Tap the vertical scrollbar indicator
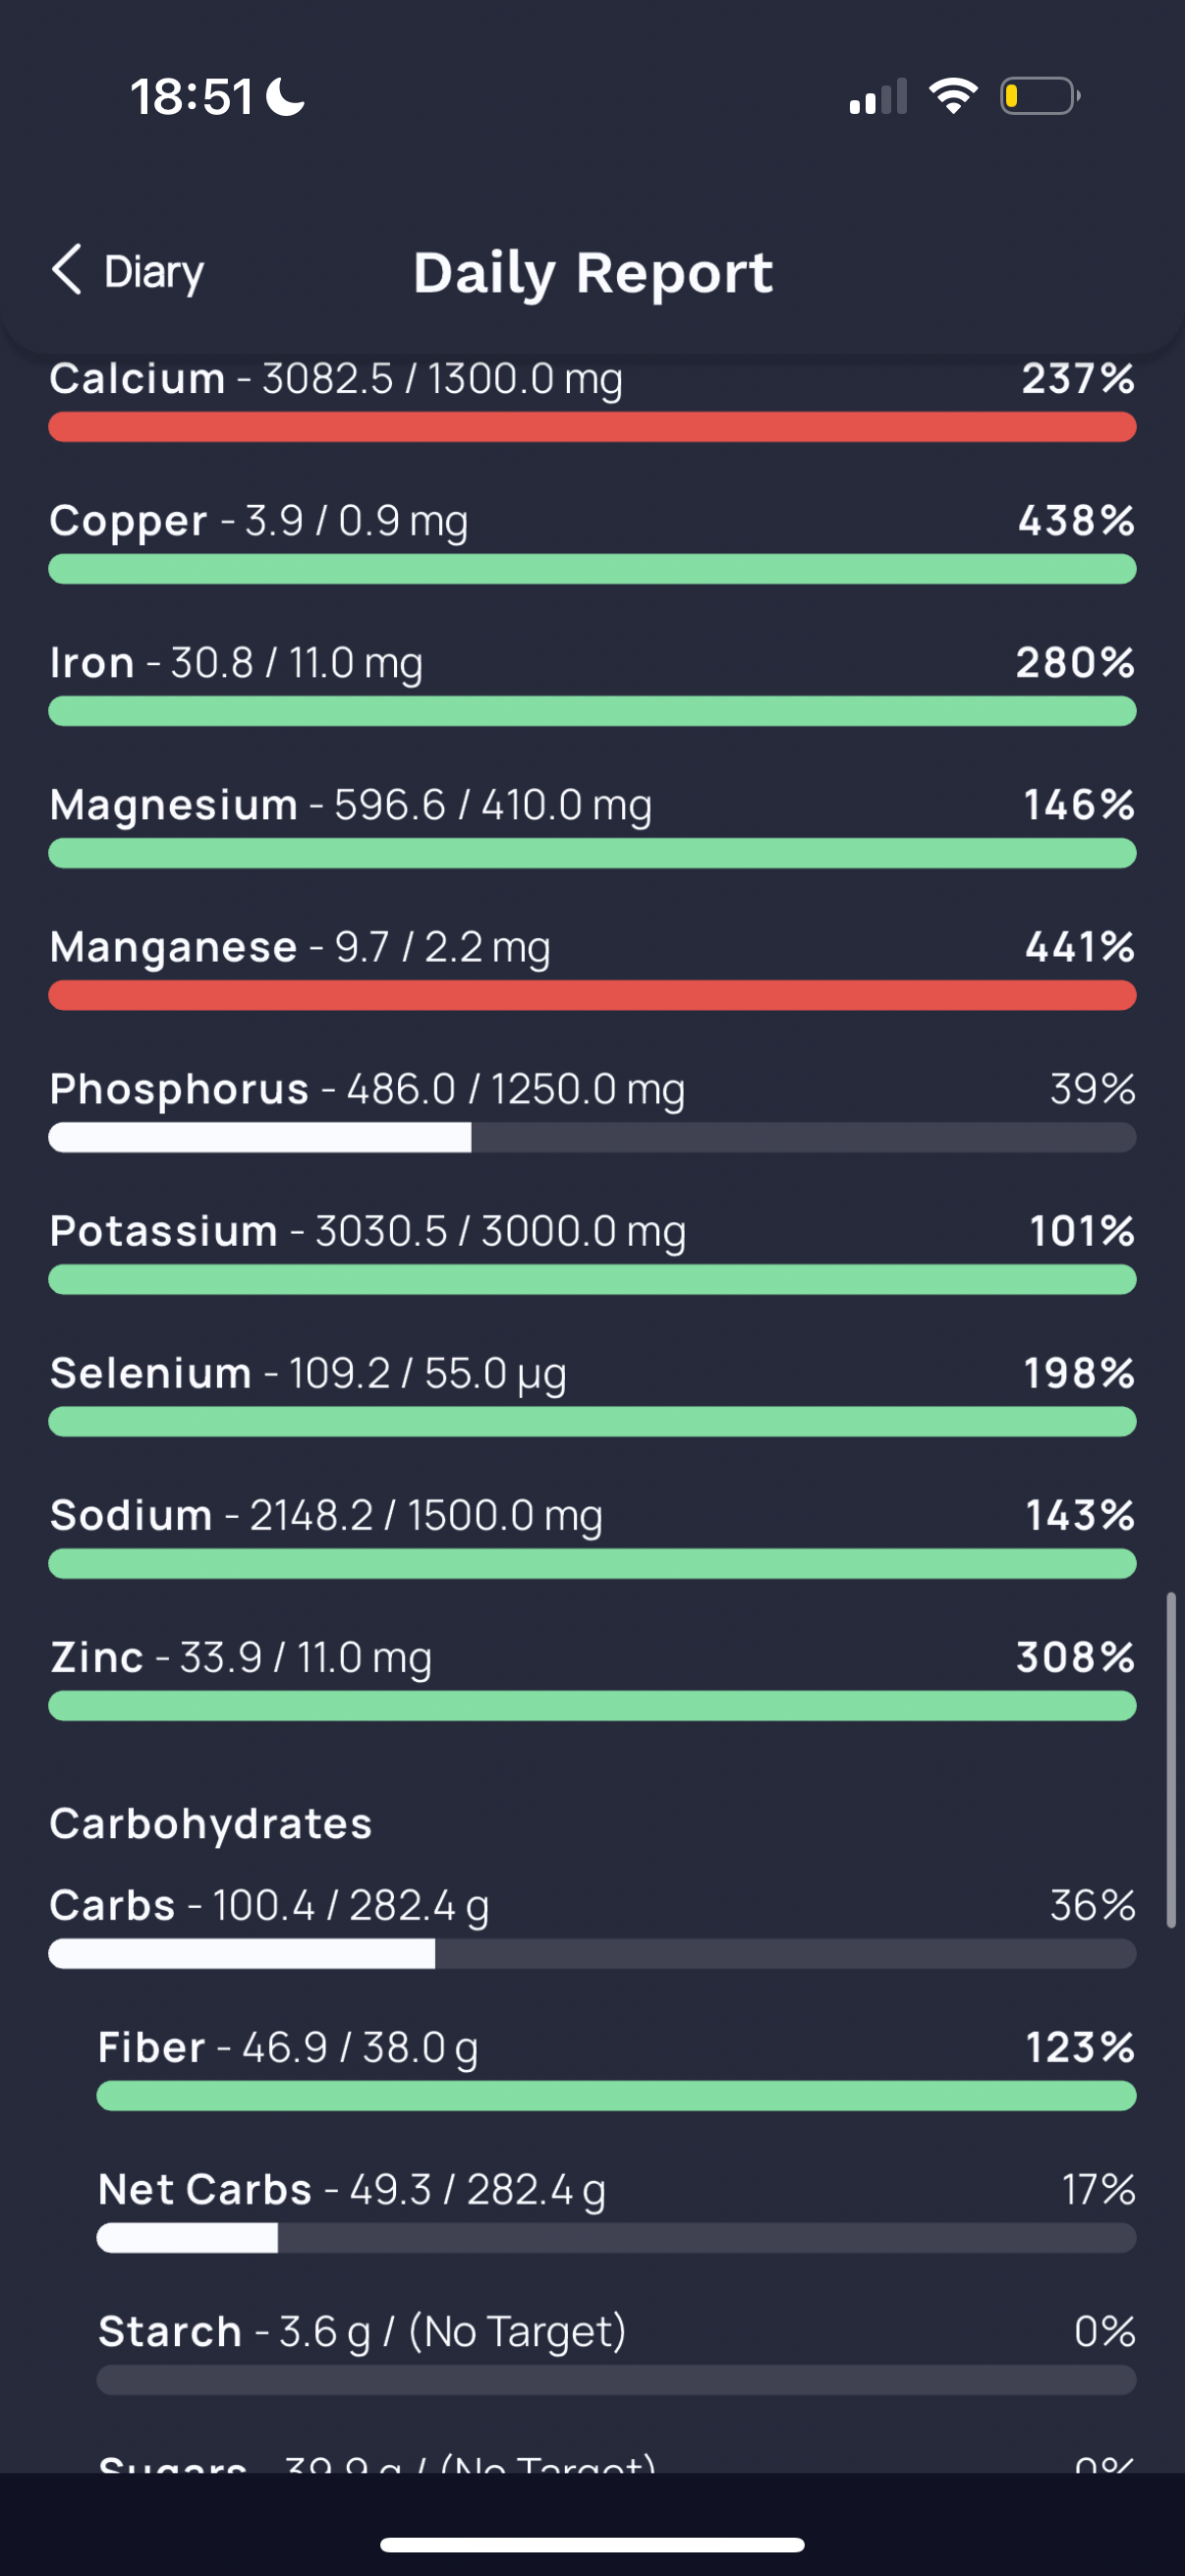The image size is (1185, 2576). click(1171, 1760)
